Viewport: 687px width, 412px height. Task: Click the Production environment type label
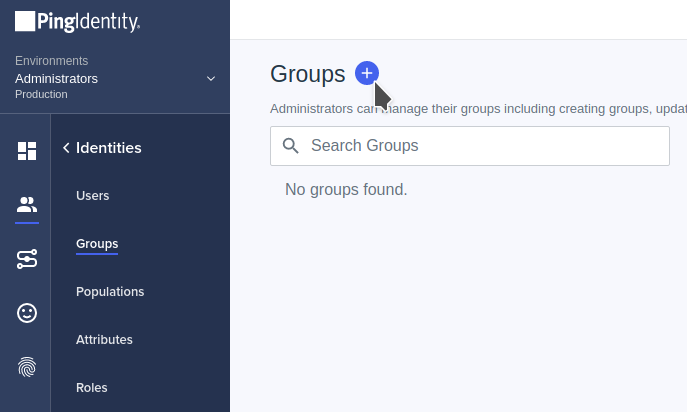click(41, 94)
